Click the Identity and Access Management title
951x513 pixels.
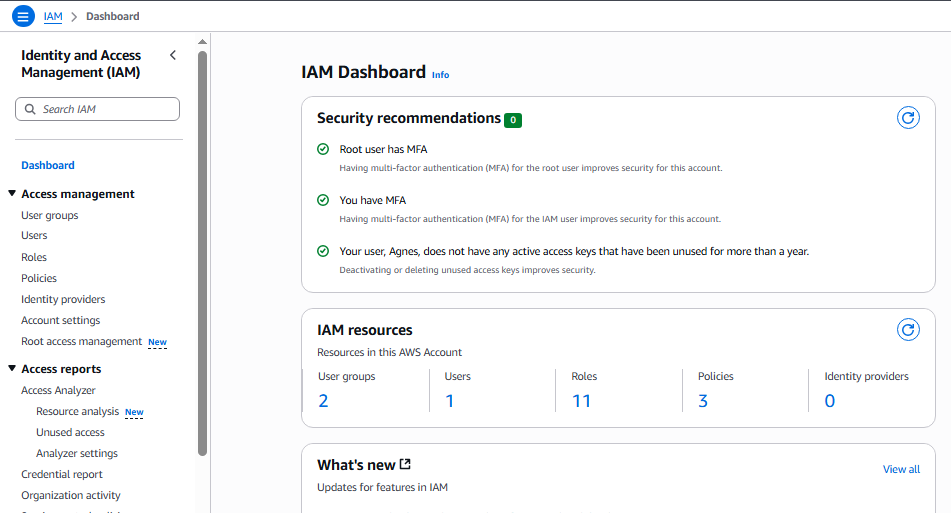81,64
